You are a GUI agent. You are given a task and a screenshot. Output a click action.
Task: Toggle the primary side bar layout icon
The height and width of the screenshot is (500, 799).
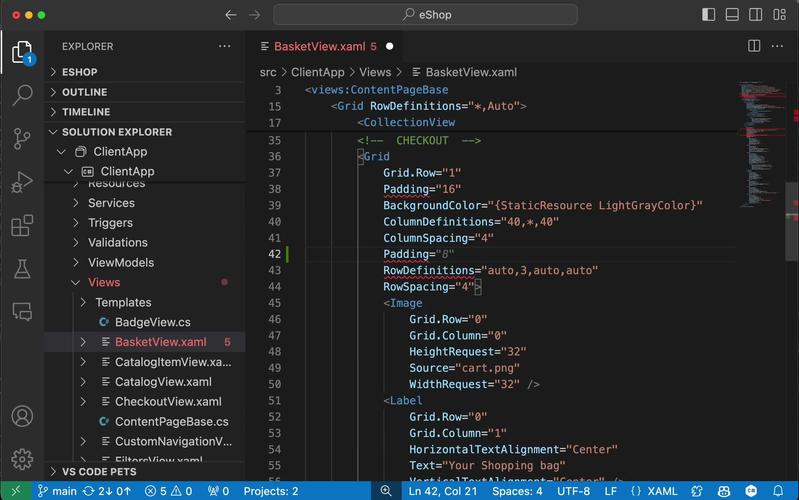tap(708, 15)
